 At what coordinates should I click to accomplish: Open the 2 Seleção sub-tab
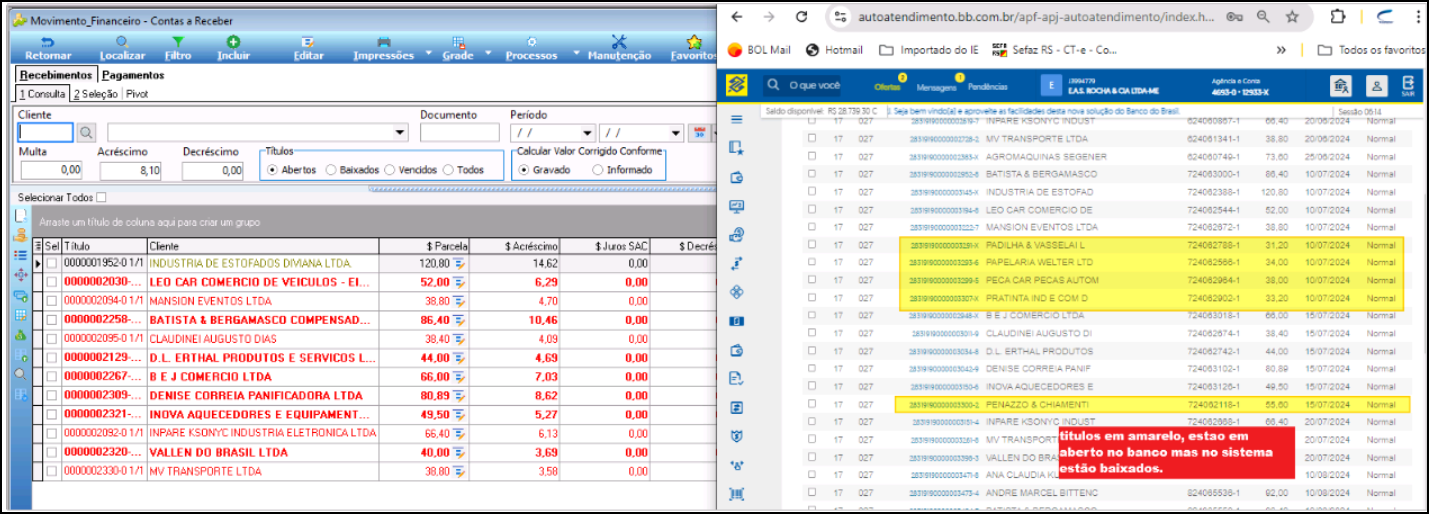pos(95,93)
